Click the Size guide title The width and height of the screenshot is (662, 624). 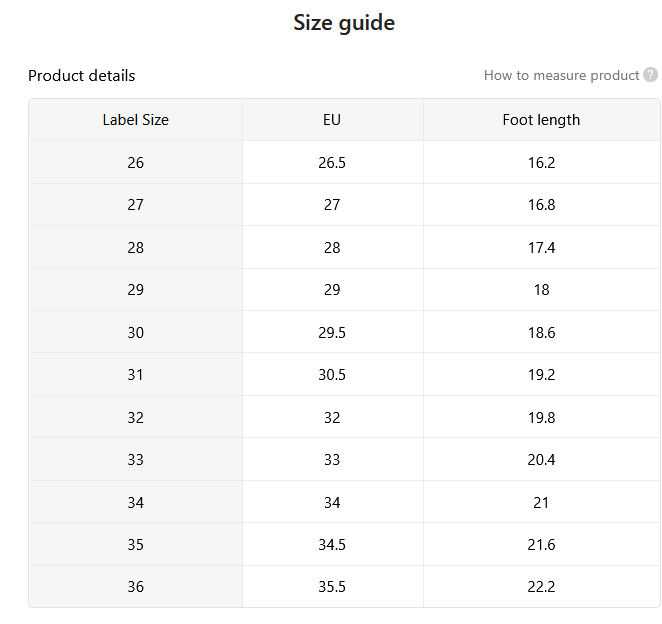point(344,22)
